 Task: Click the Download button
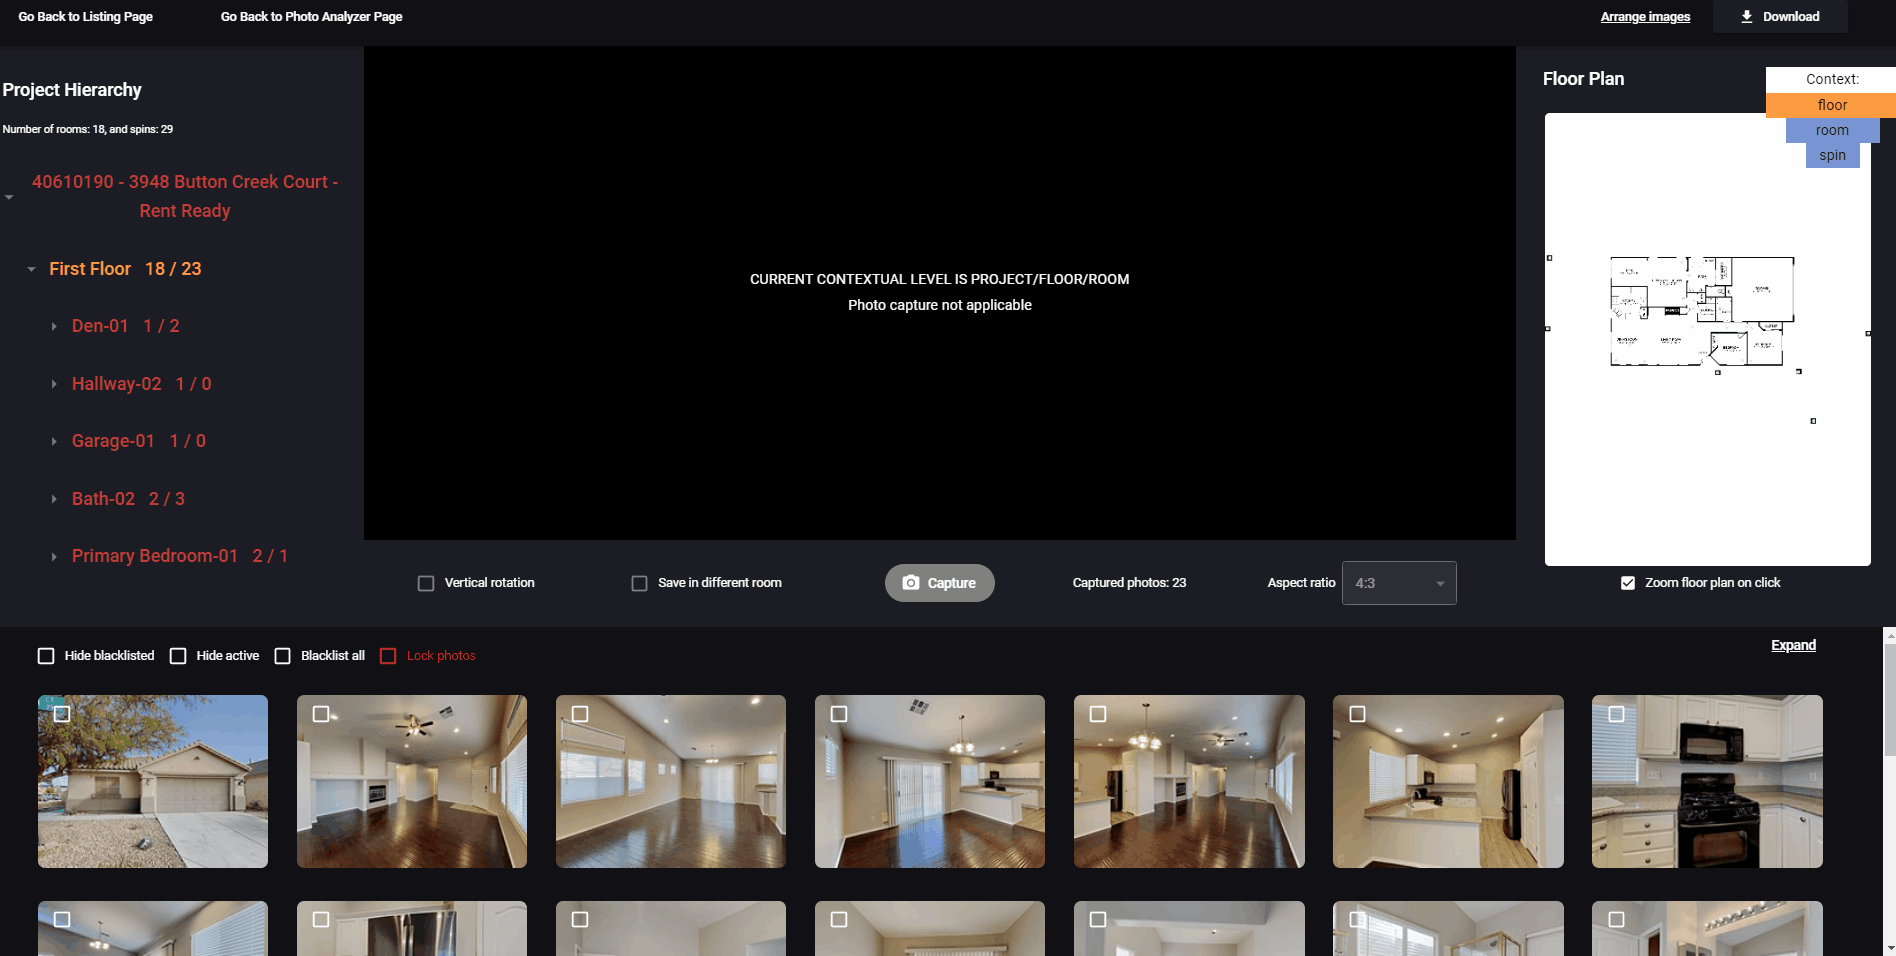[1780, 17]
